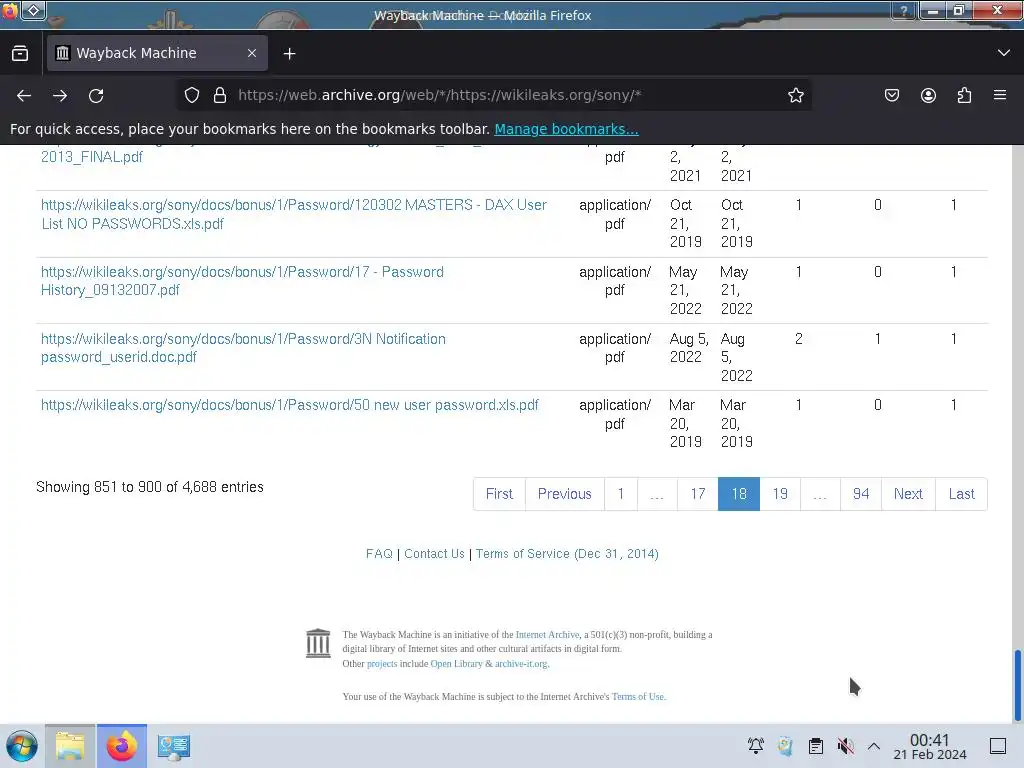Viewport: 1024px width, 768px height.
Task: Go back with the browser back arrow
Action: 24,95
